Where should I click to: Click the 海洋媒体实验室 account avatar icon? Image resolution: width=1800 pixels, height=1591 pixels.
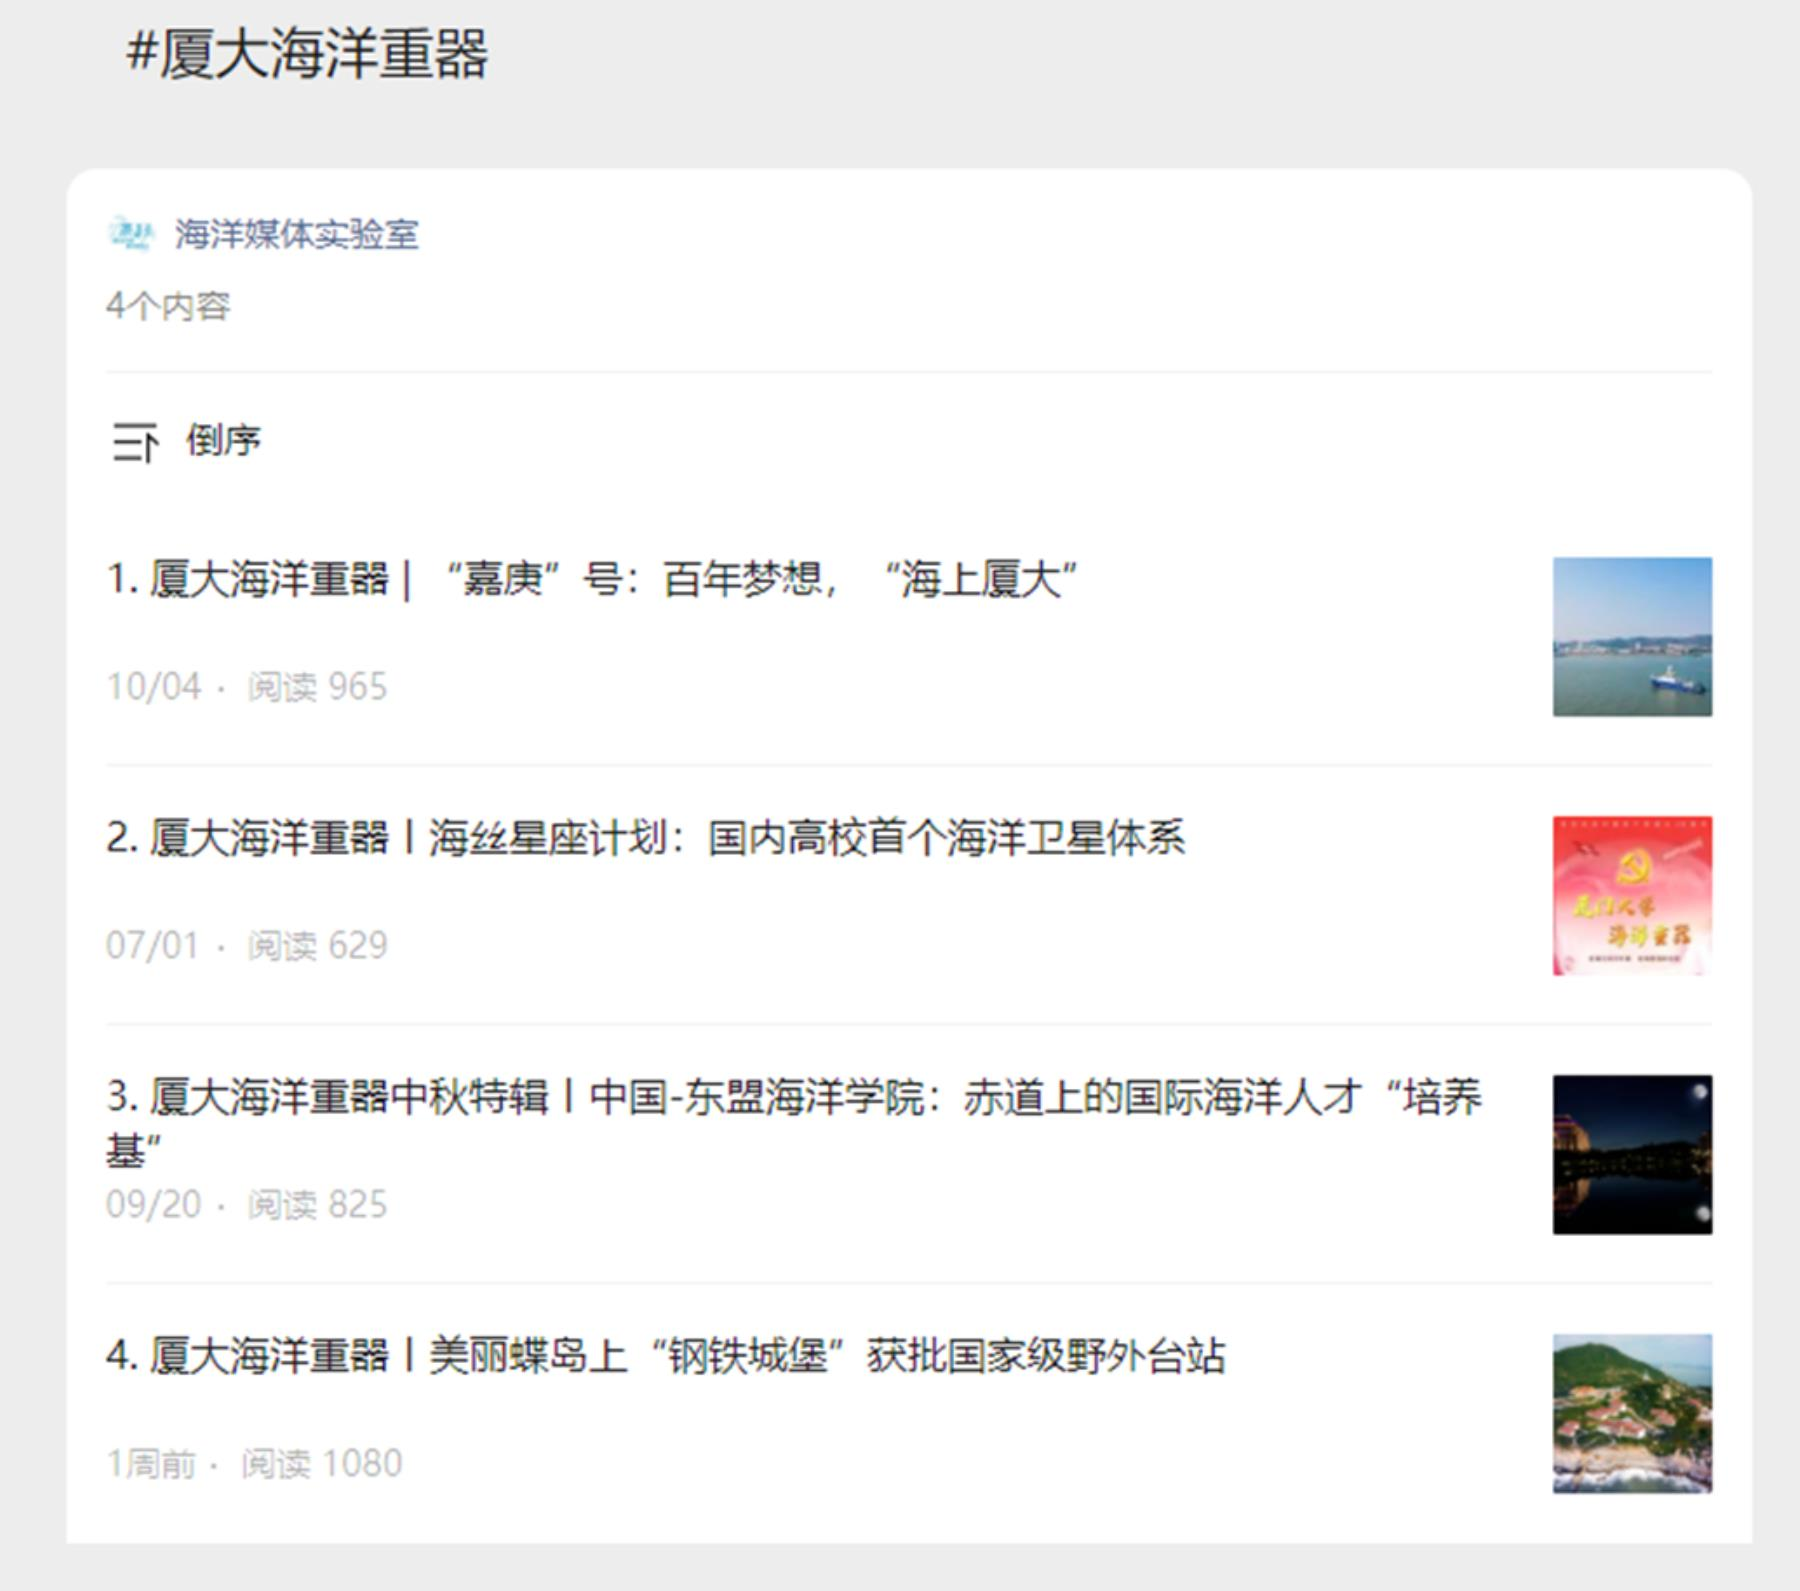coord(131,234)
